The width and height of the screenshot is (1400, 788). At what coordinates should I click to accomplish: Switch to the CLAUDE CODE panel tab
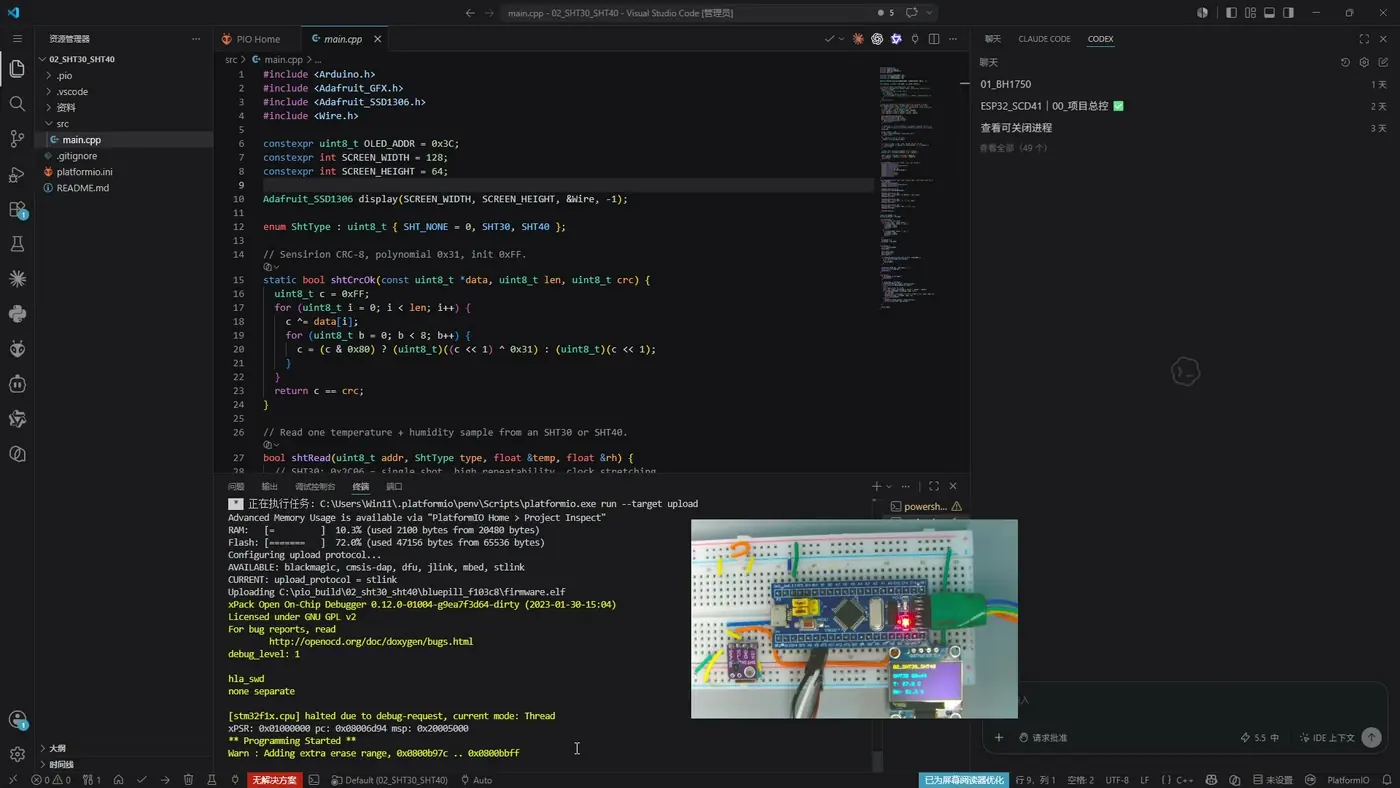pyautogui.click(x=1044, y=39)
